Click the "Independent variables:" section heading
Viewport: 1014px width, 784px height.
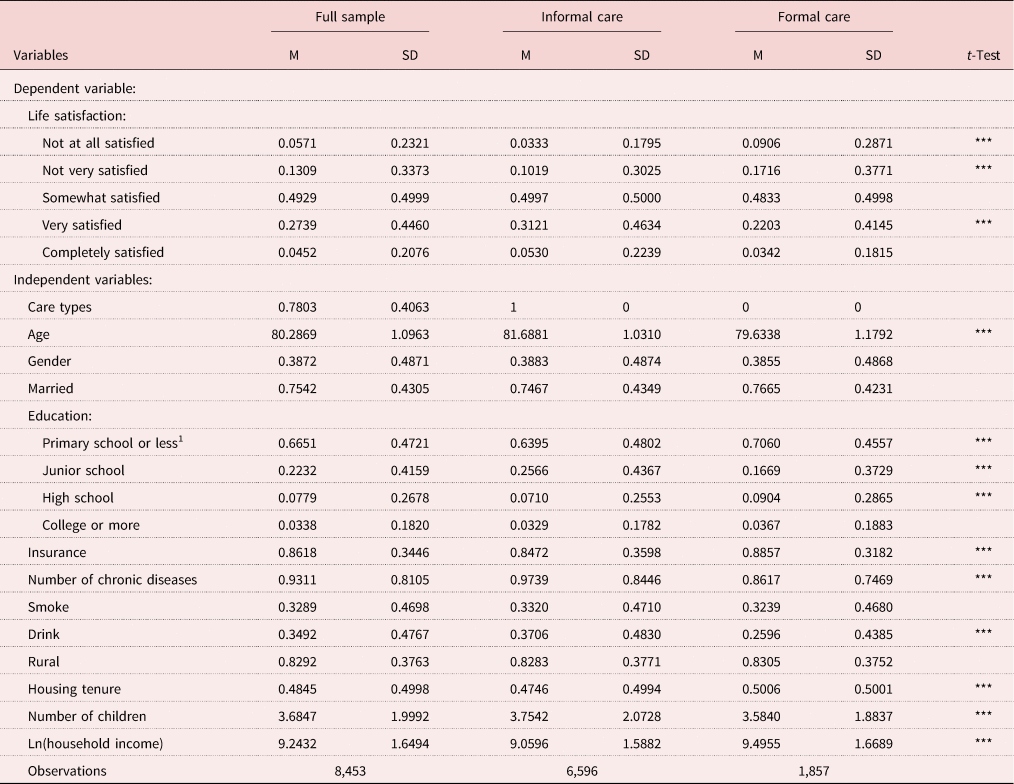click(x=82, y=280)
